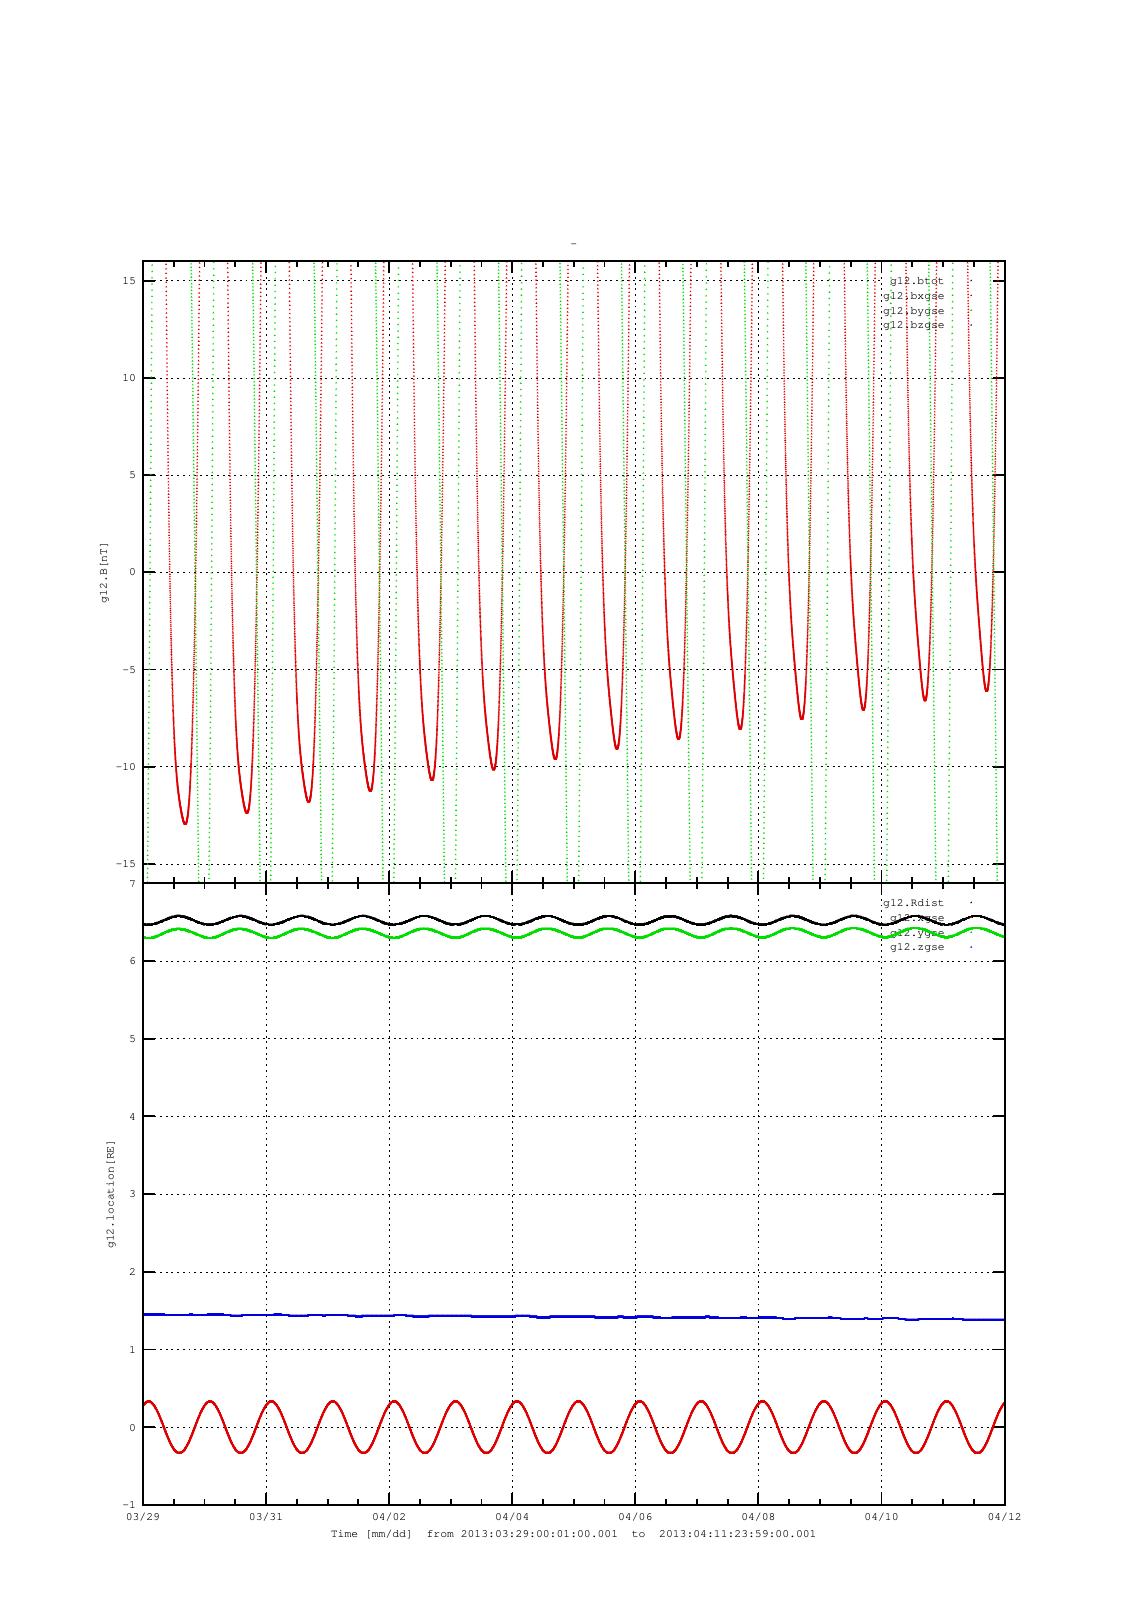Select the 1 tick label on the location axis

point(132,1350)
